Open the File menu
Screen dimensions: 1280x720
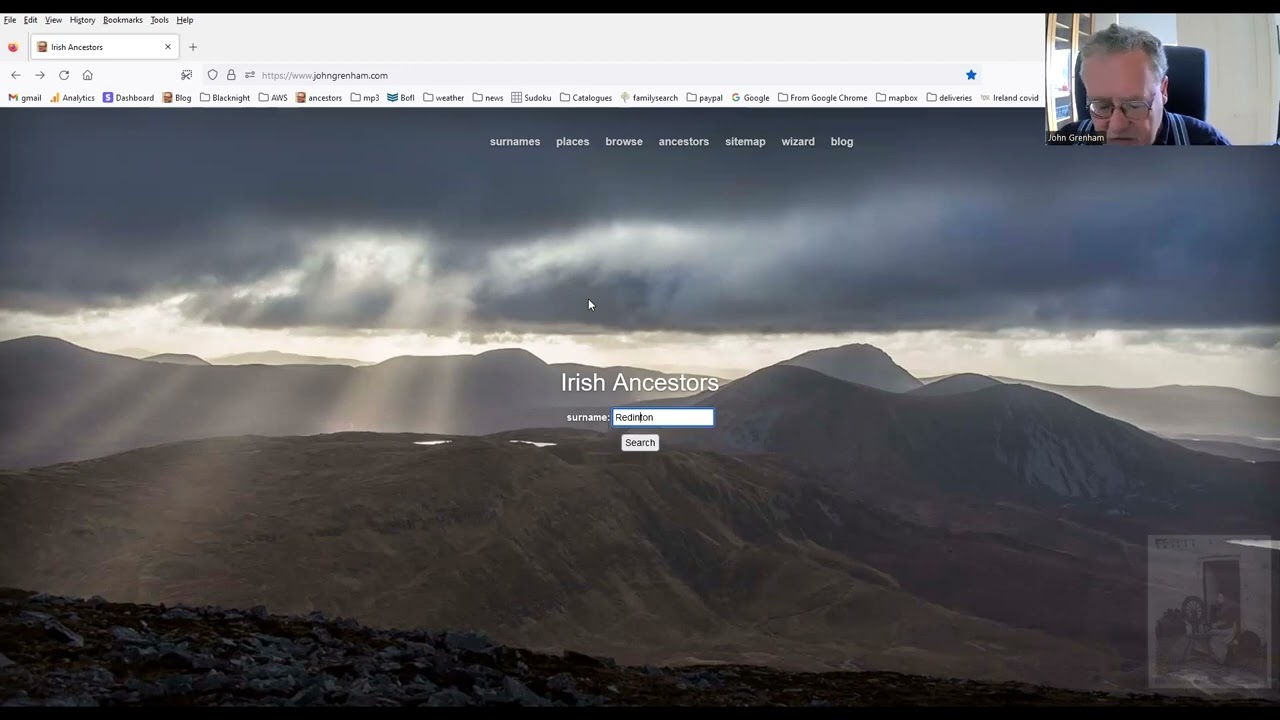pos(10,20)
